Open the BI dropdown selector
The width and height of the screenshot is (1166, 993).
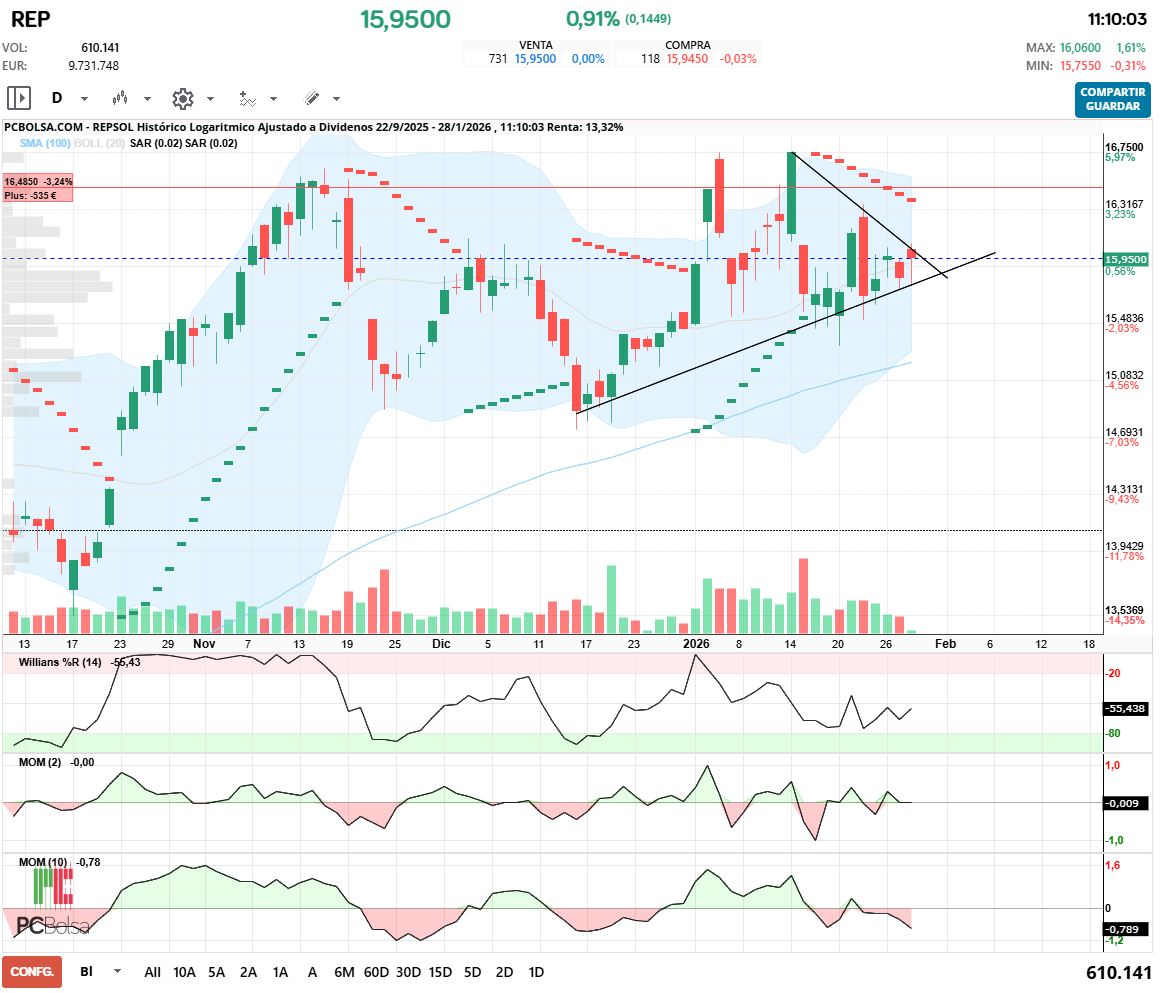(100, 971)
